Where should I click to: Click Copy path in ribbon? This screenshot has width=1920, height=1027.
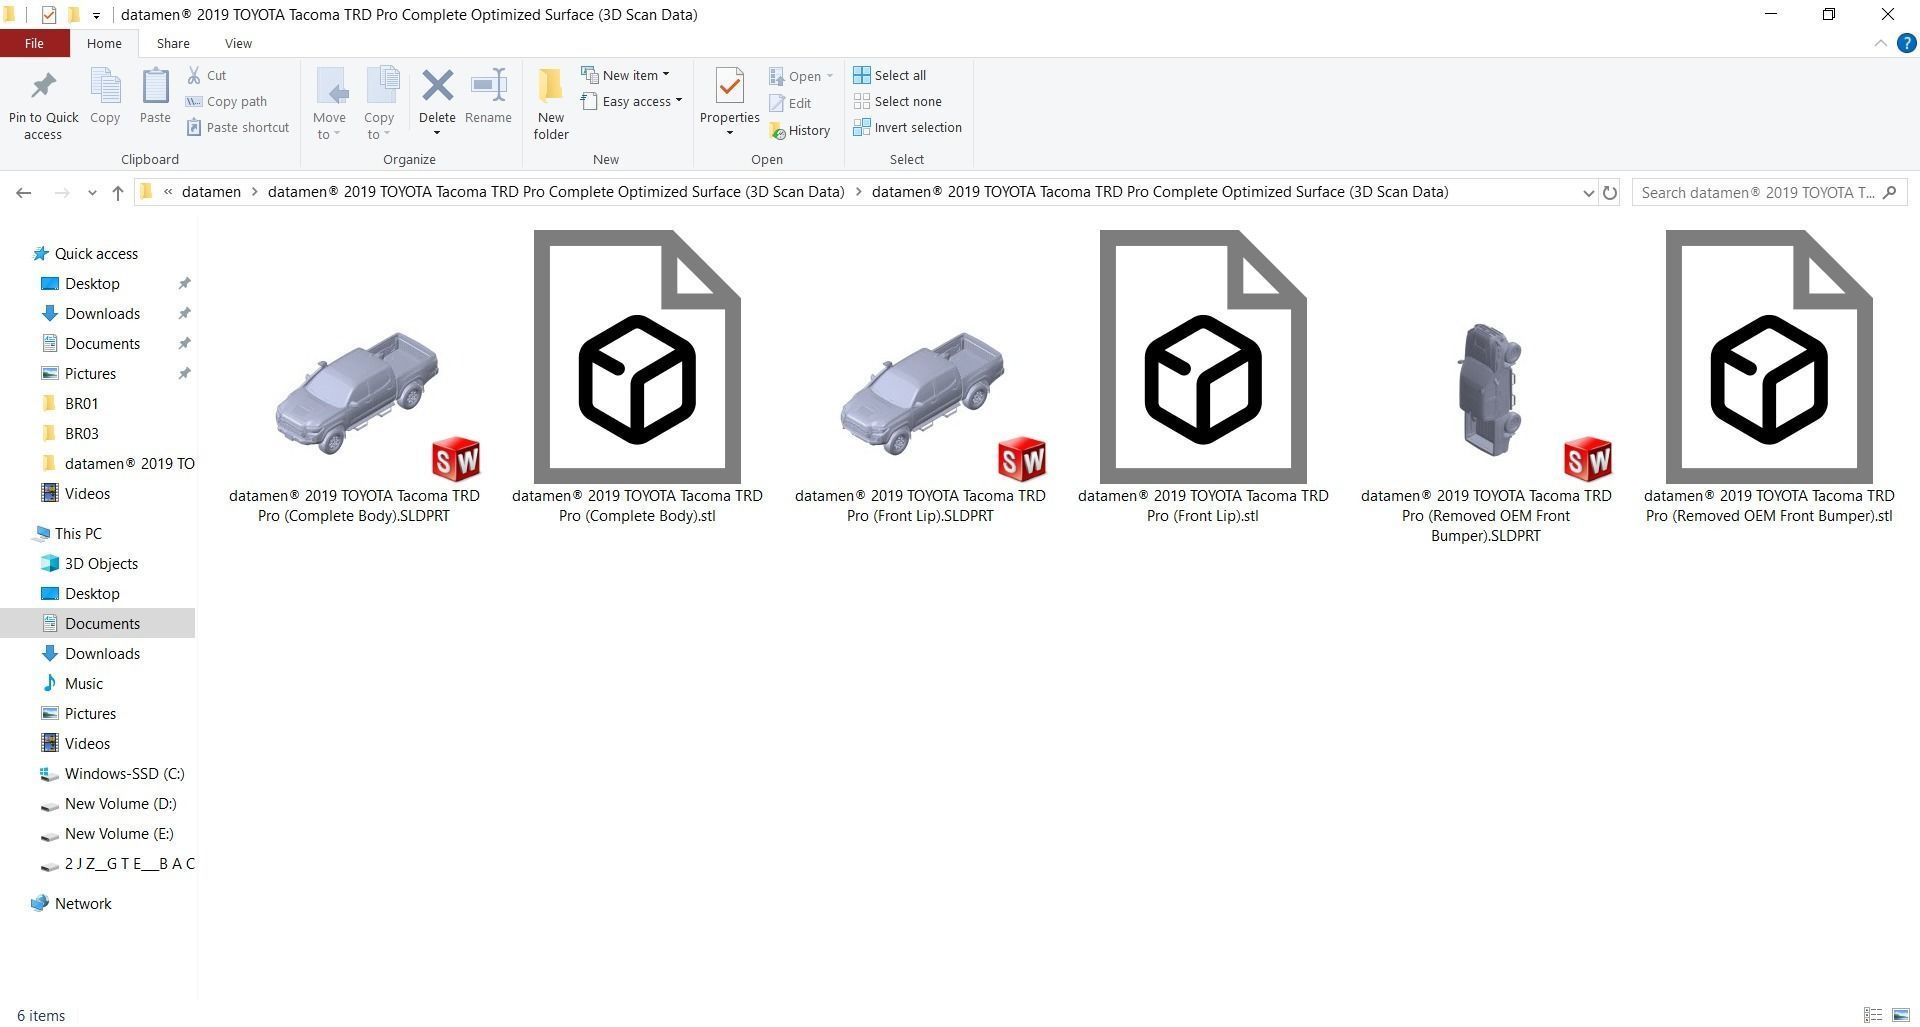pyautogui.click(x=227, y=101)
